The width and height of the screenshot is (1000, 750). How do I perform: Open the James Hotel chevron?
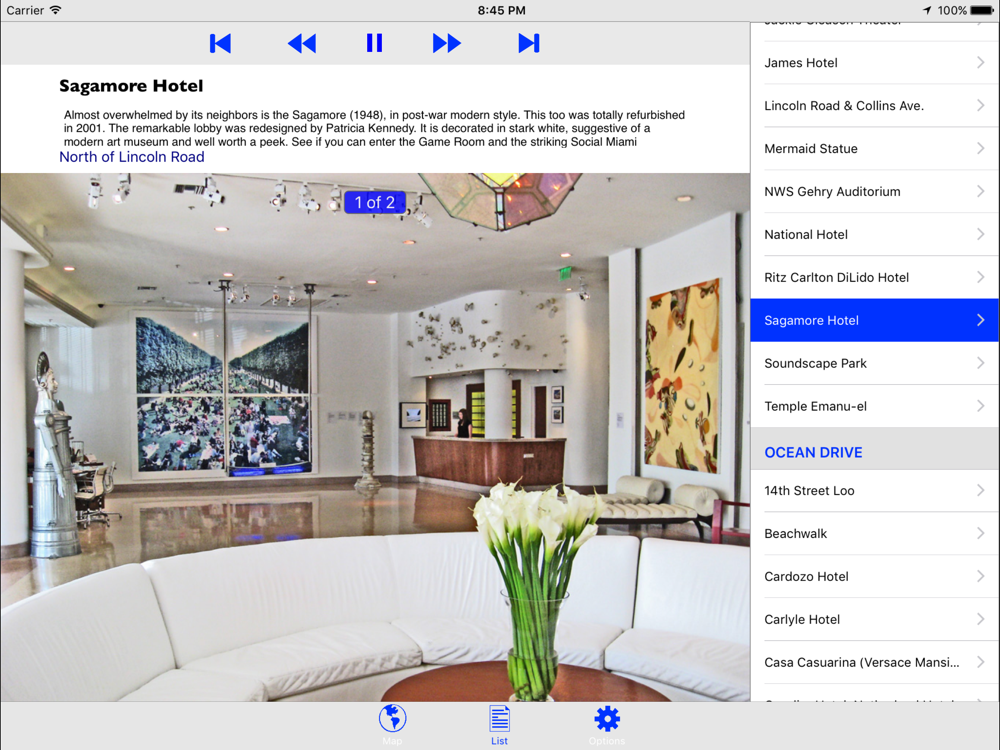tap(980, 62)
